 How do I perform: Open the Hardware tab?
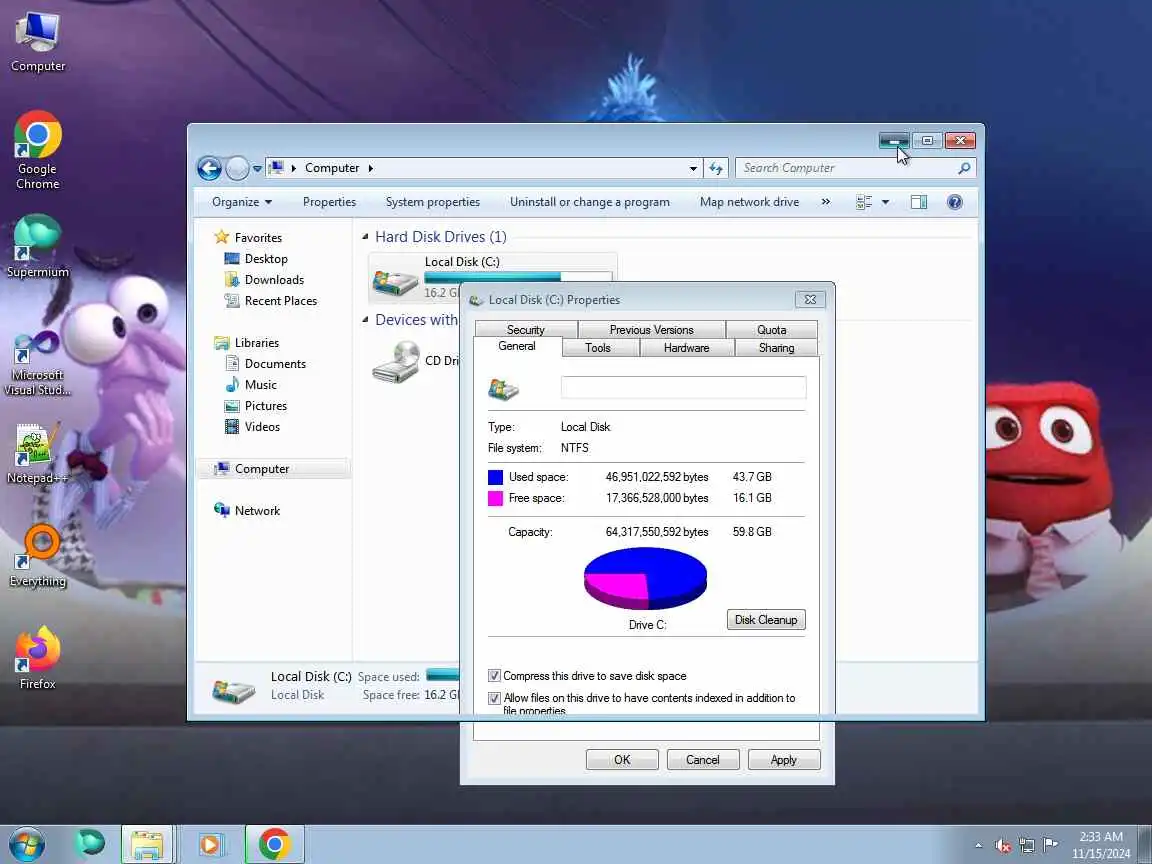tap(686, 348)
